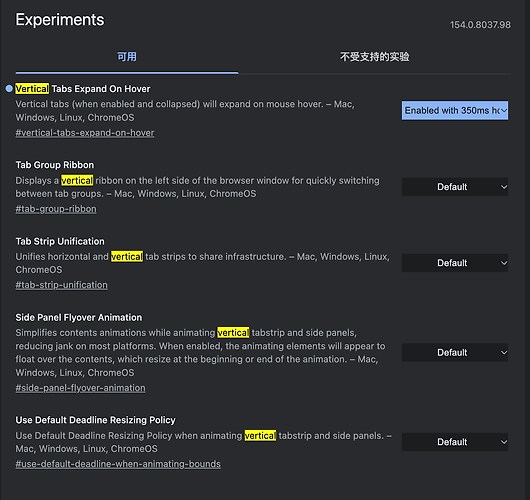Image resolution: width=530 pixels, height=500 pixels.
Task: Click the #use-default-deadline-when-animating-bounds link
Action: (x=118, y=464)
